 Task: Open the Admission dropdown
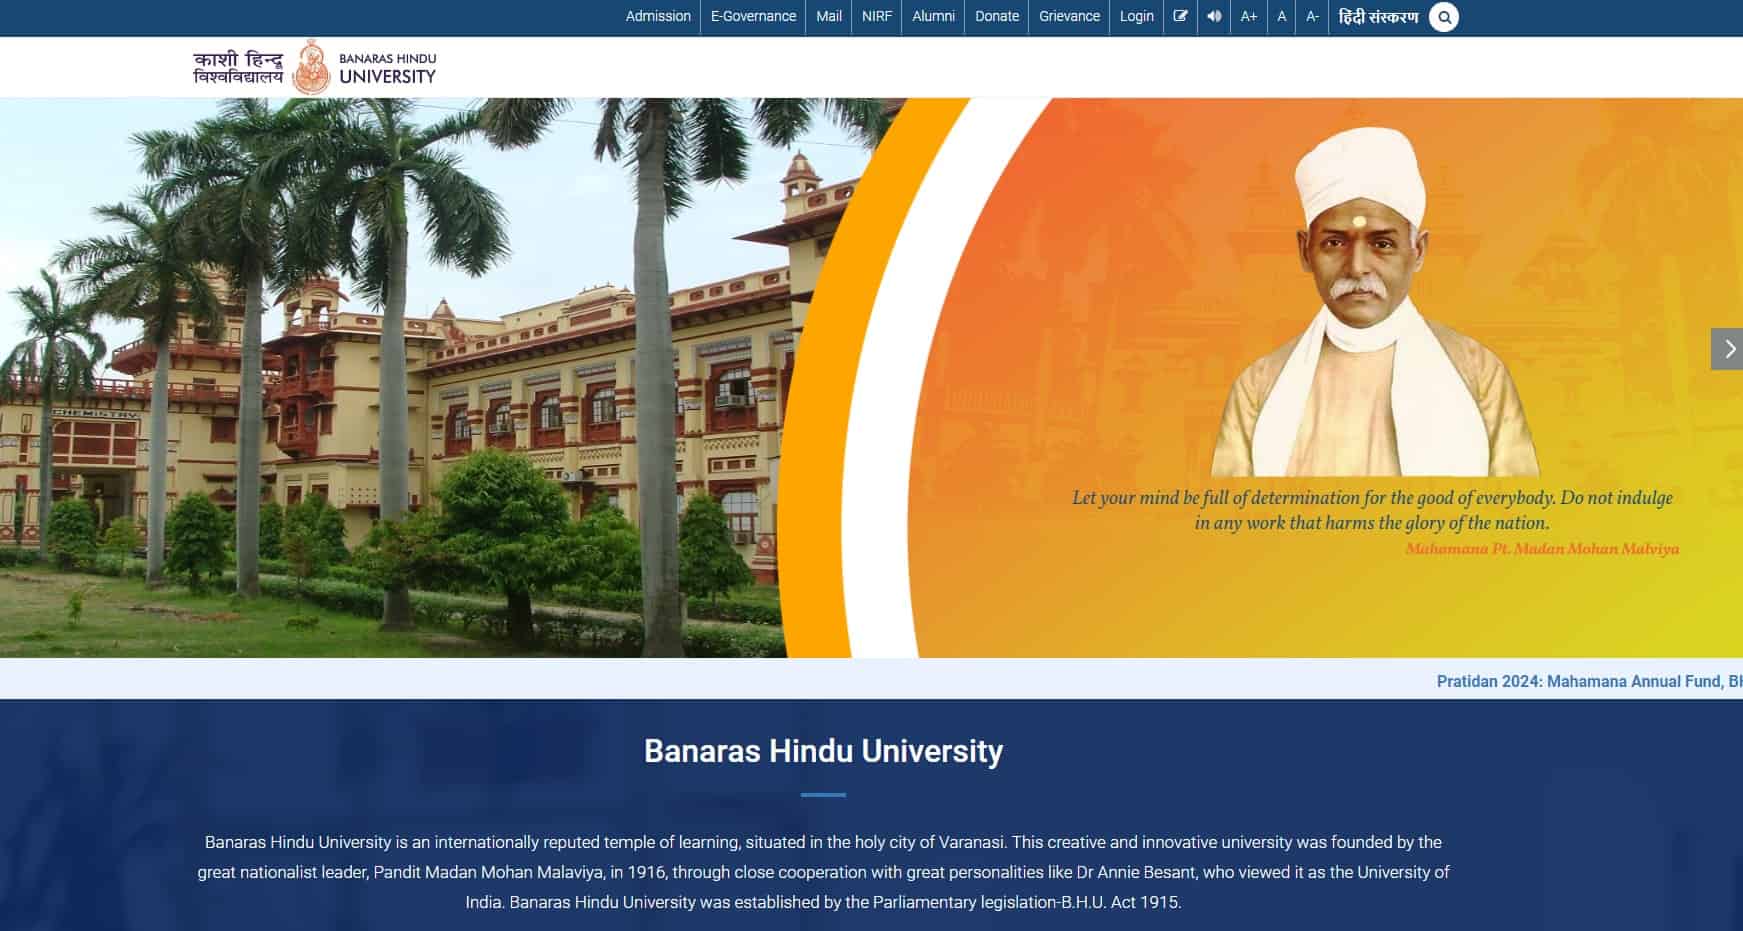point(658,16)
